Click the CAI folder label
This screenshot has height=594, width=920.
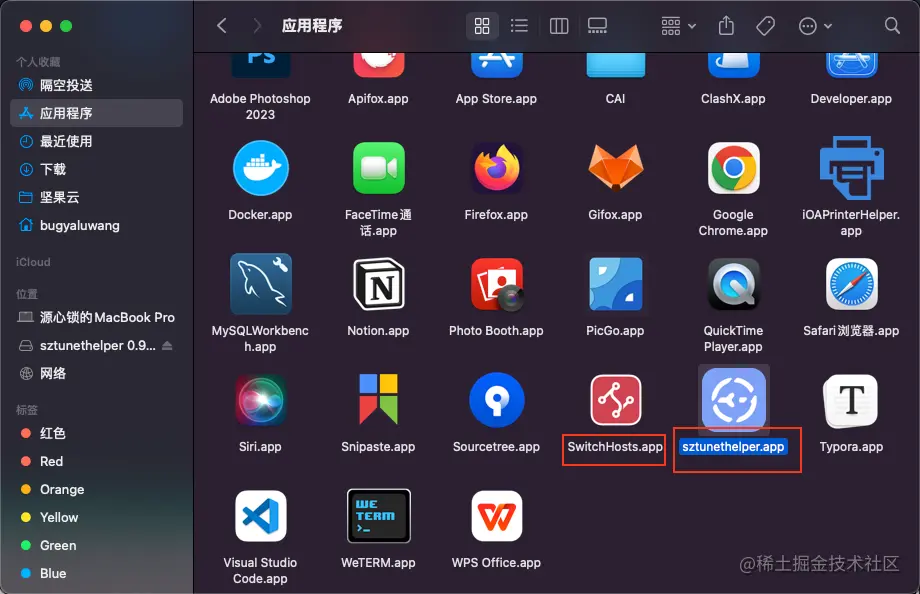click(x=615, y=99)
